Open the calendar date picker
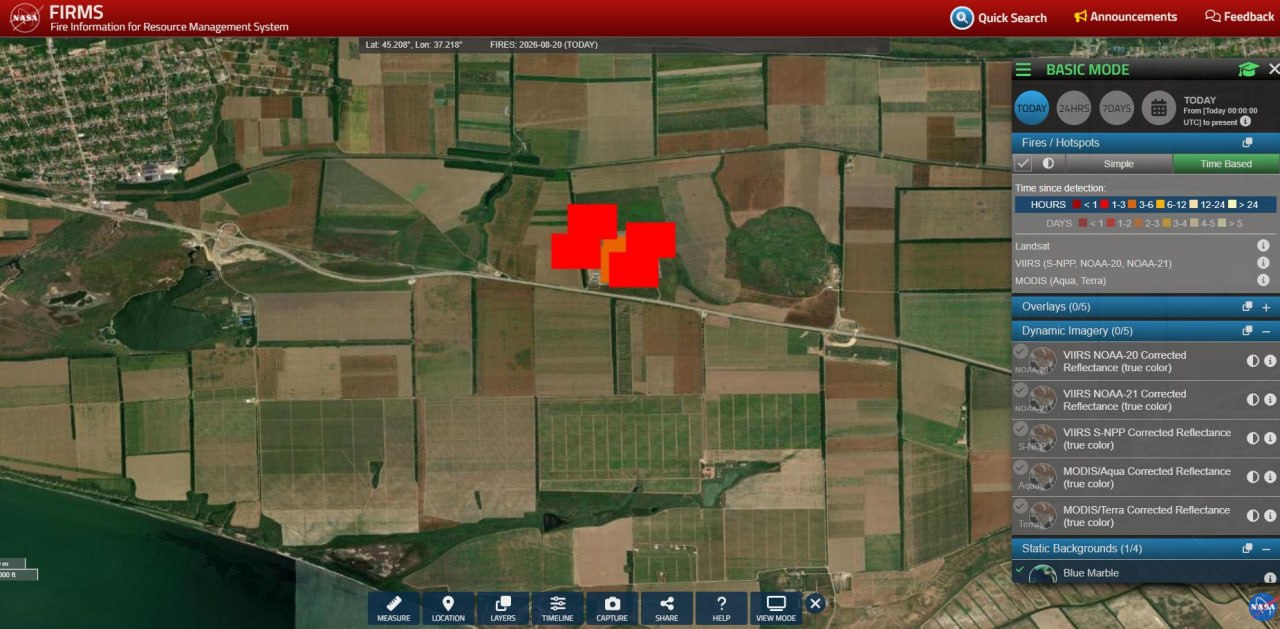This screenshot has width=1280, height=629. (1158, 108)
